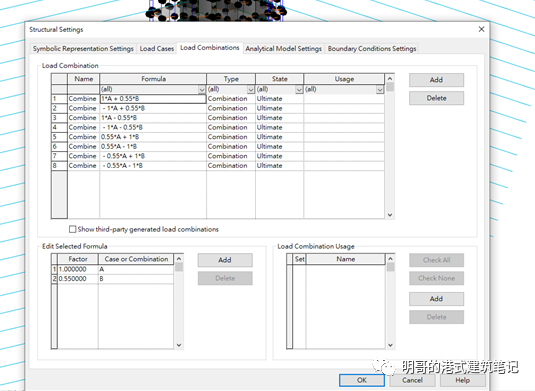
Task: Select row header number 8 in combinations
Action: pyautogui.click(x=59, y=165)
